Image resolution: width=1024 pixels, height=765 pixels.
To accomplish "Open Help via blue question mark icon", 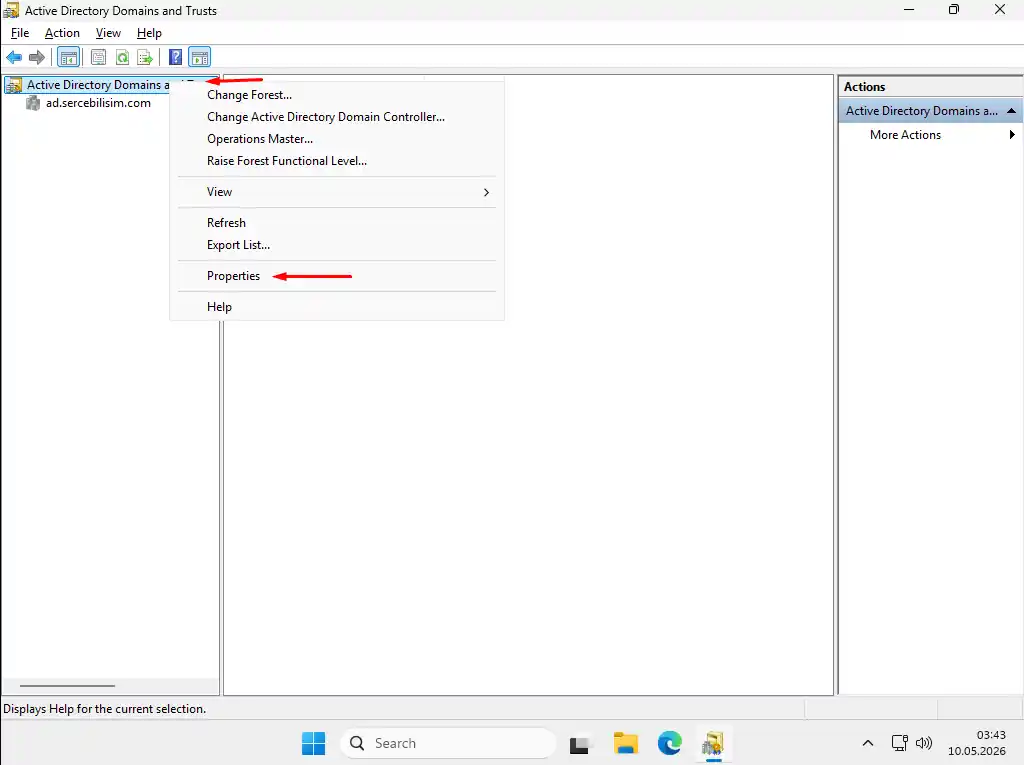I will pos(175,57).
